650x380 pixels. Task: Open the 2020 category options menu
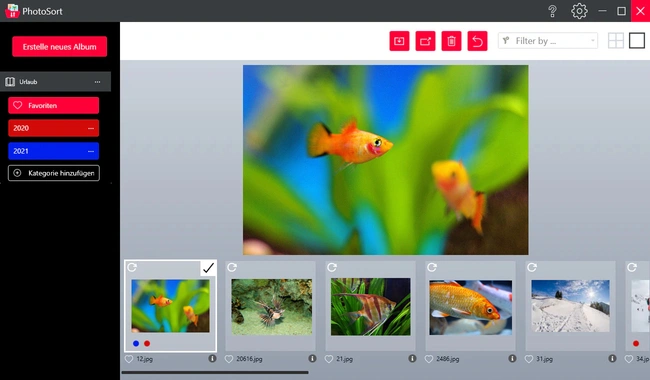[x=91, y=128]
